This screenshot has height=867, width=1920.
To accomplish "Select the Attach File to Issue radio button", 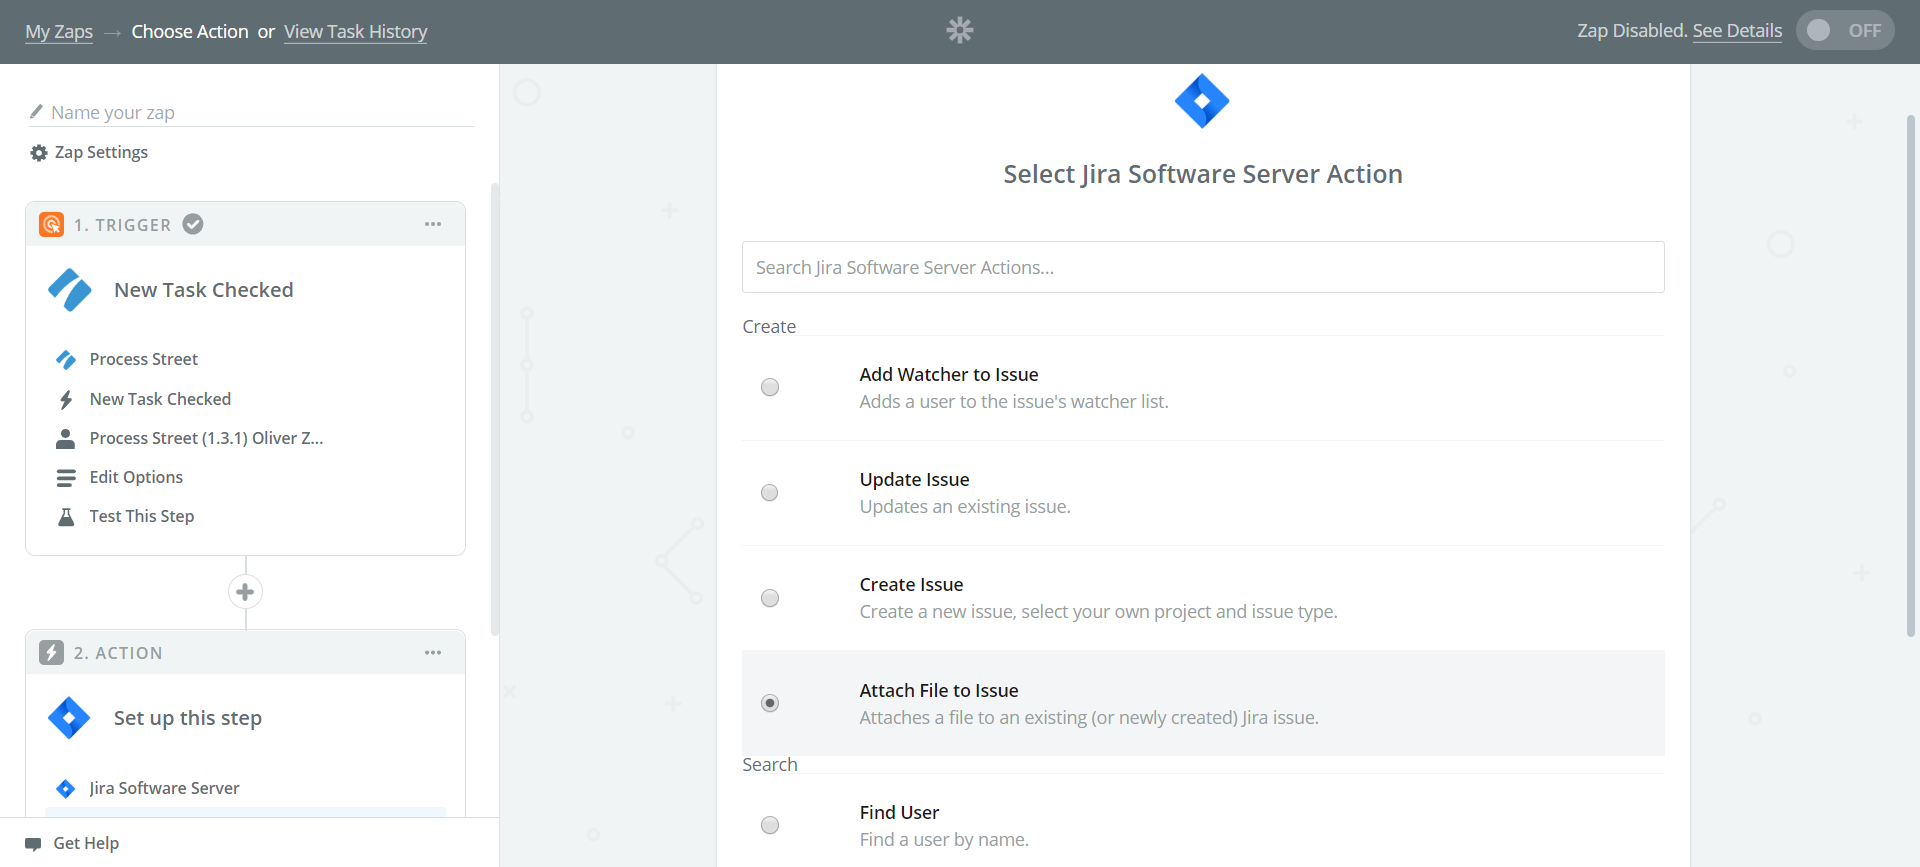I will pyautogui.click(x=770, y=703).
